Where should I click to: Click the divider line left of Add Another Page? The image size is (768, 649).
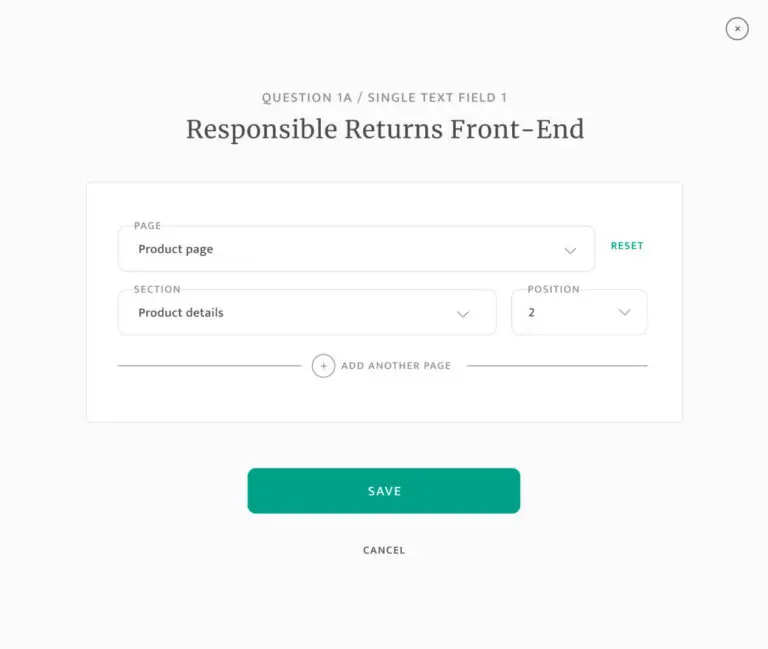[x=208, y=366]
